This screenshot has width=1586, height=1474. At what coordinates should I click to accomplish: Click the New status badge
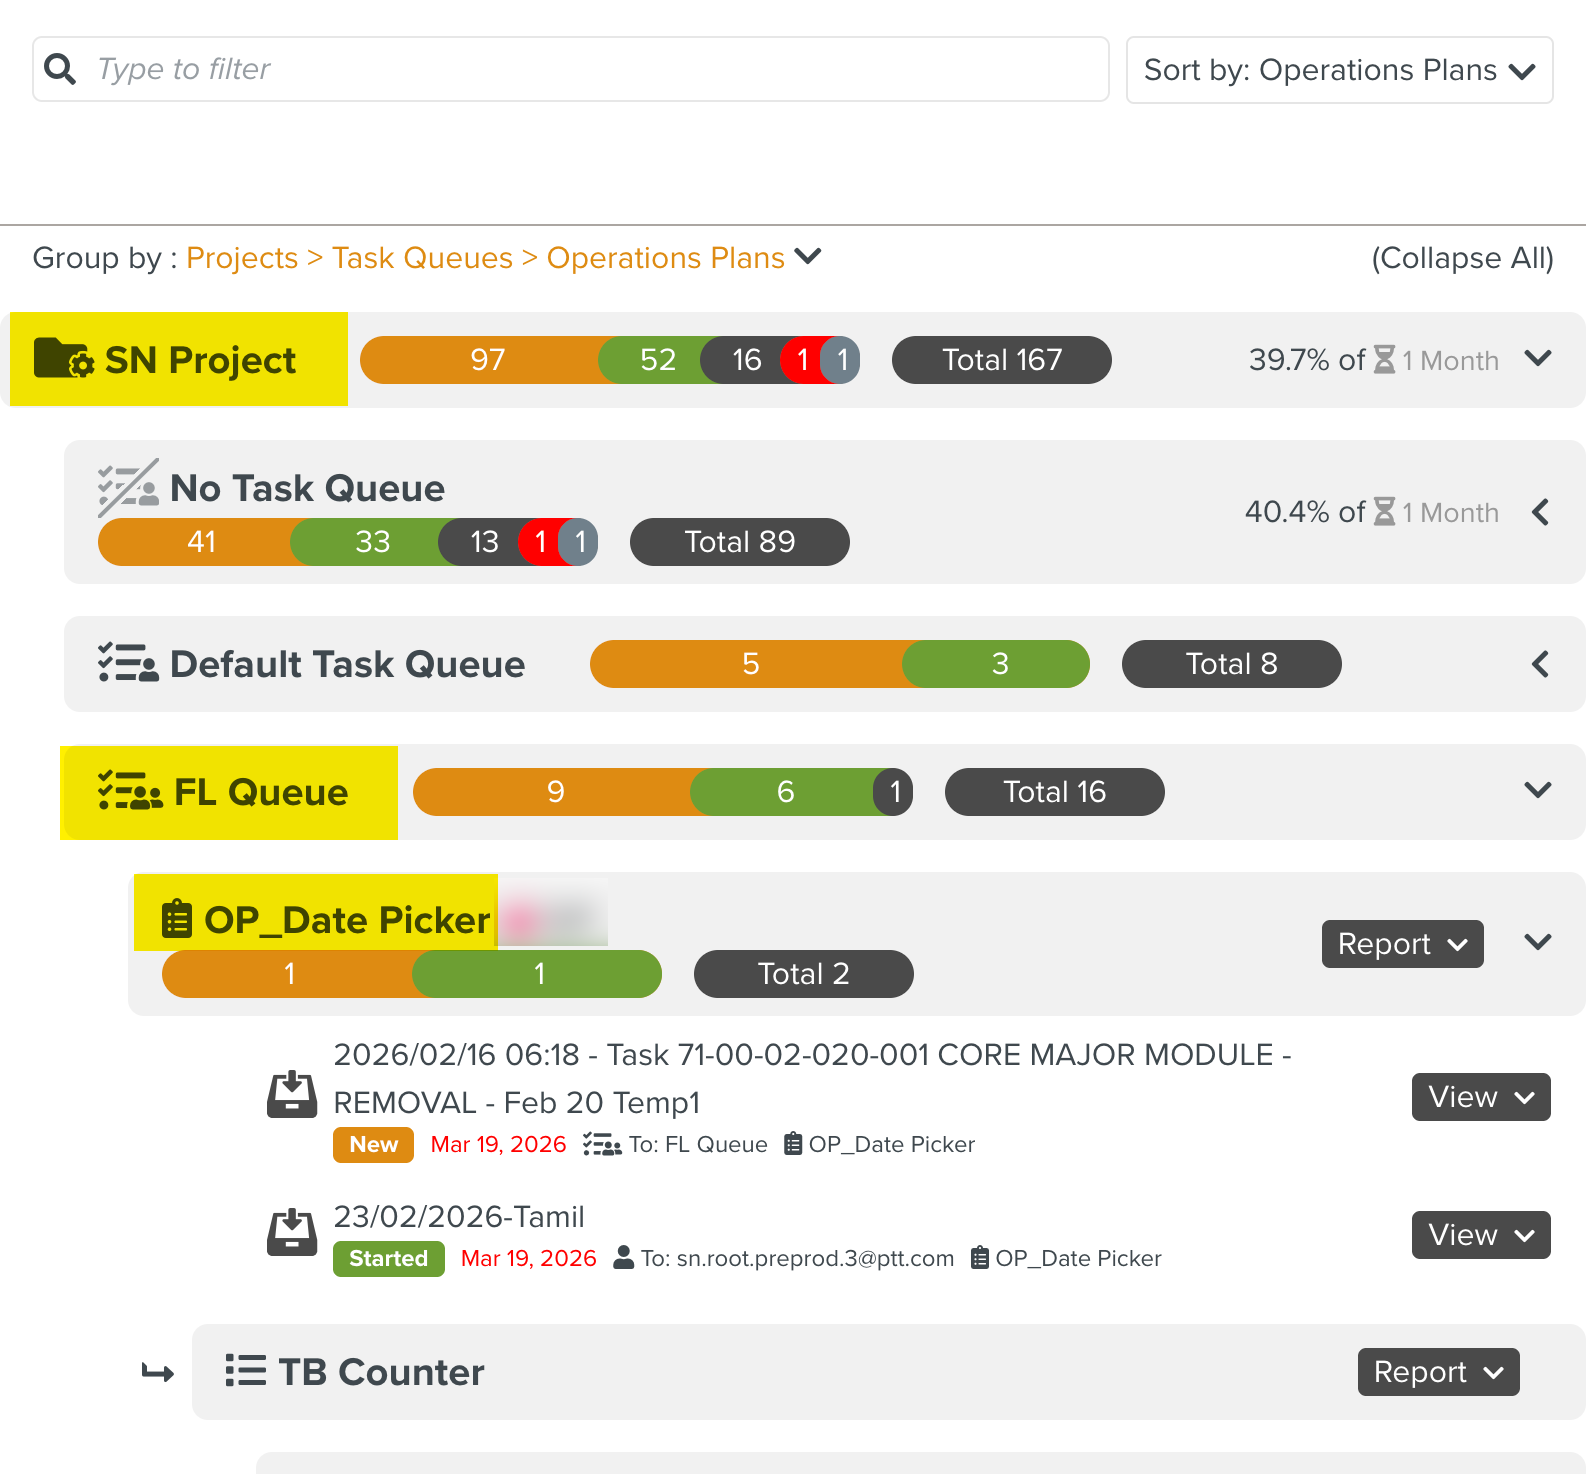click(374, 1145)
